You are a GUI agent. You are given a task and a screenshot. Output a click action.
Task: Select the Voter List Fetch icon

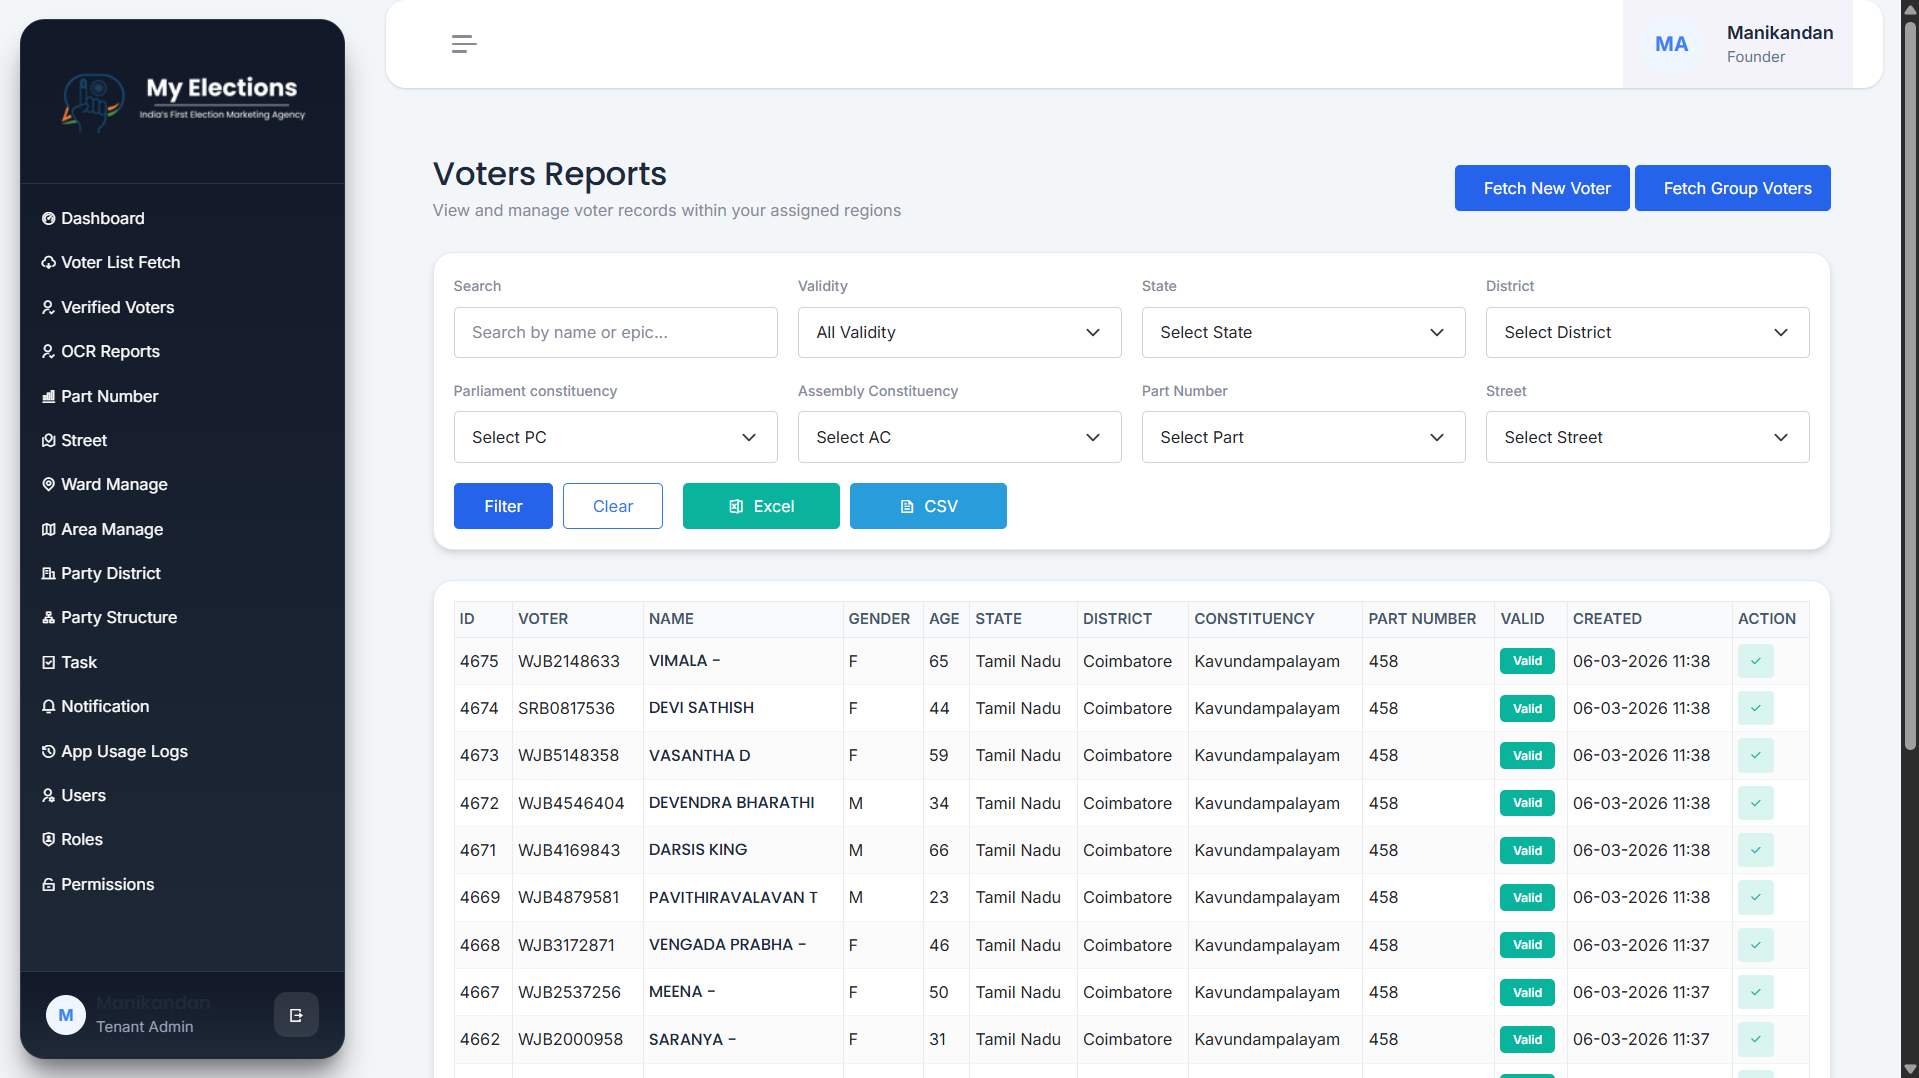click(x=48, y=262)
